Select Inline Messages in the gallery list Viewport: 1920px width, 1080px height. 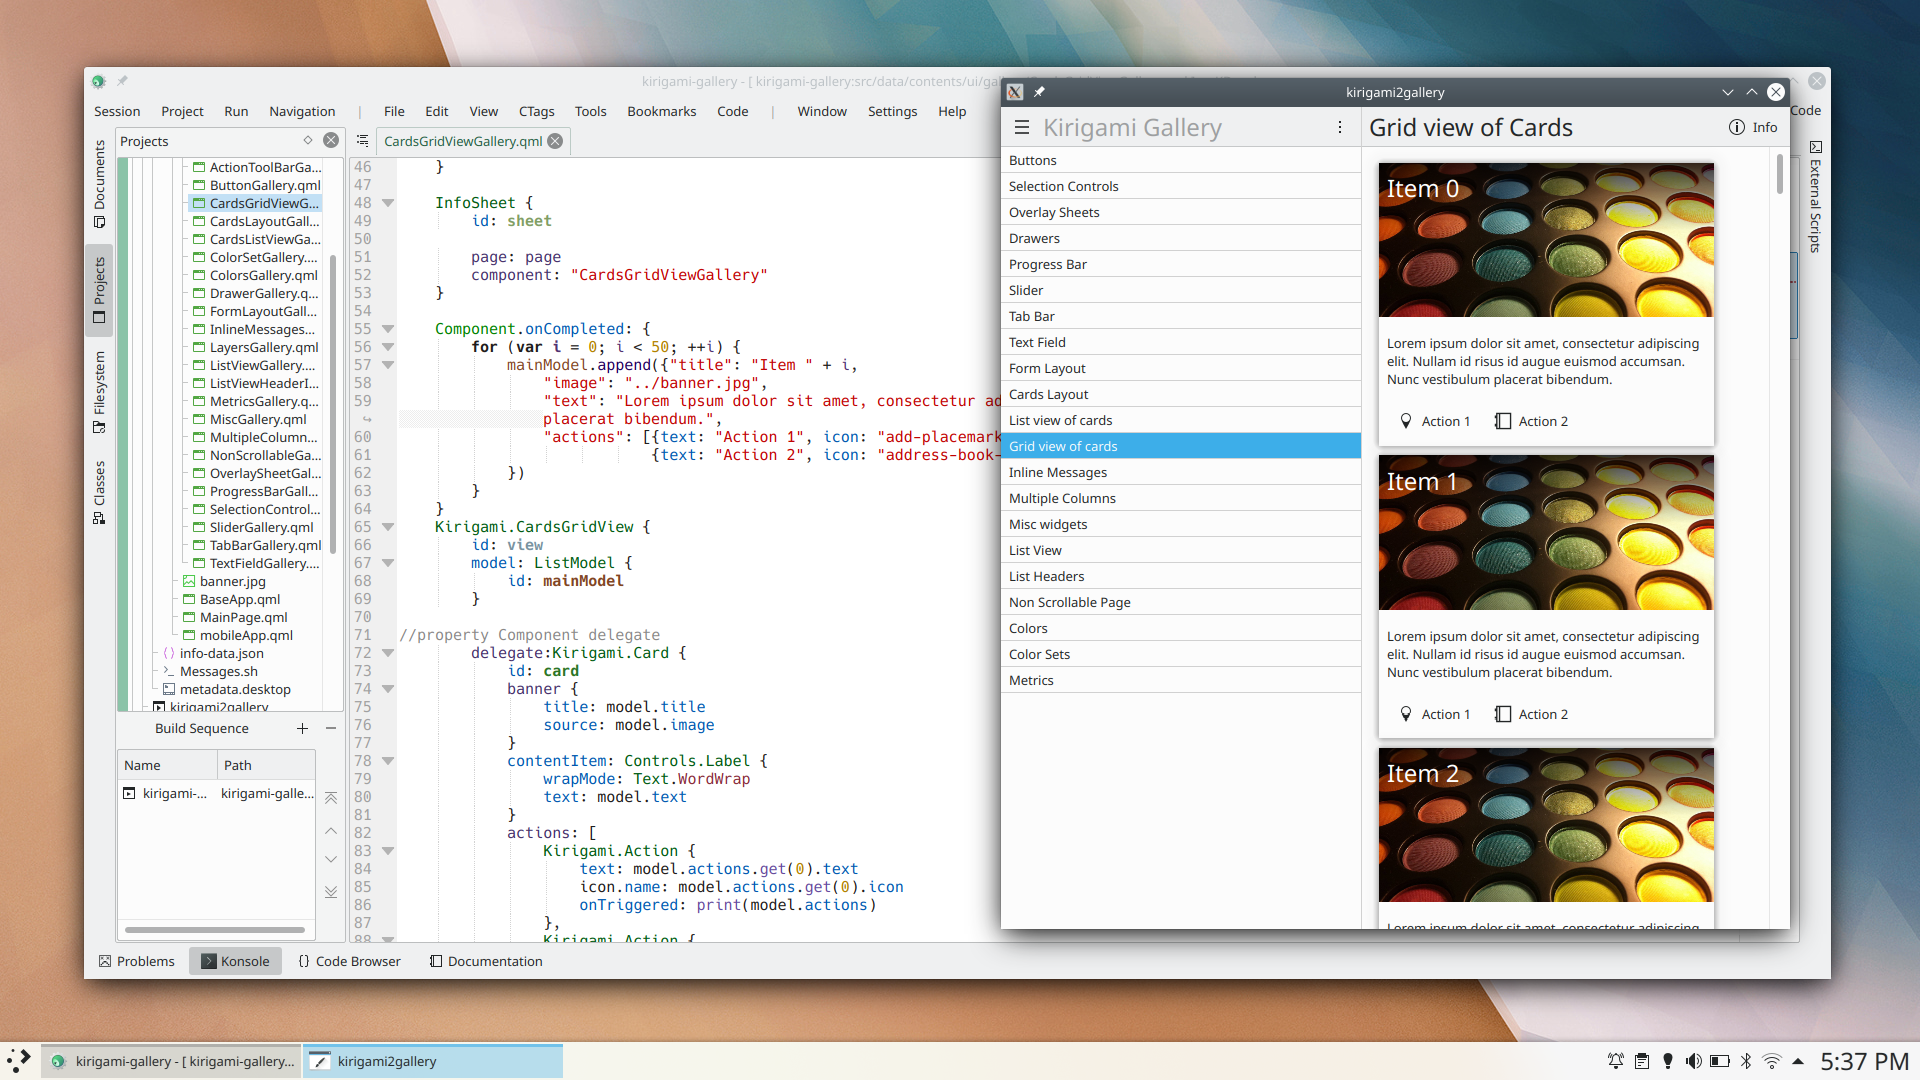[1181, 472]
